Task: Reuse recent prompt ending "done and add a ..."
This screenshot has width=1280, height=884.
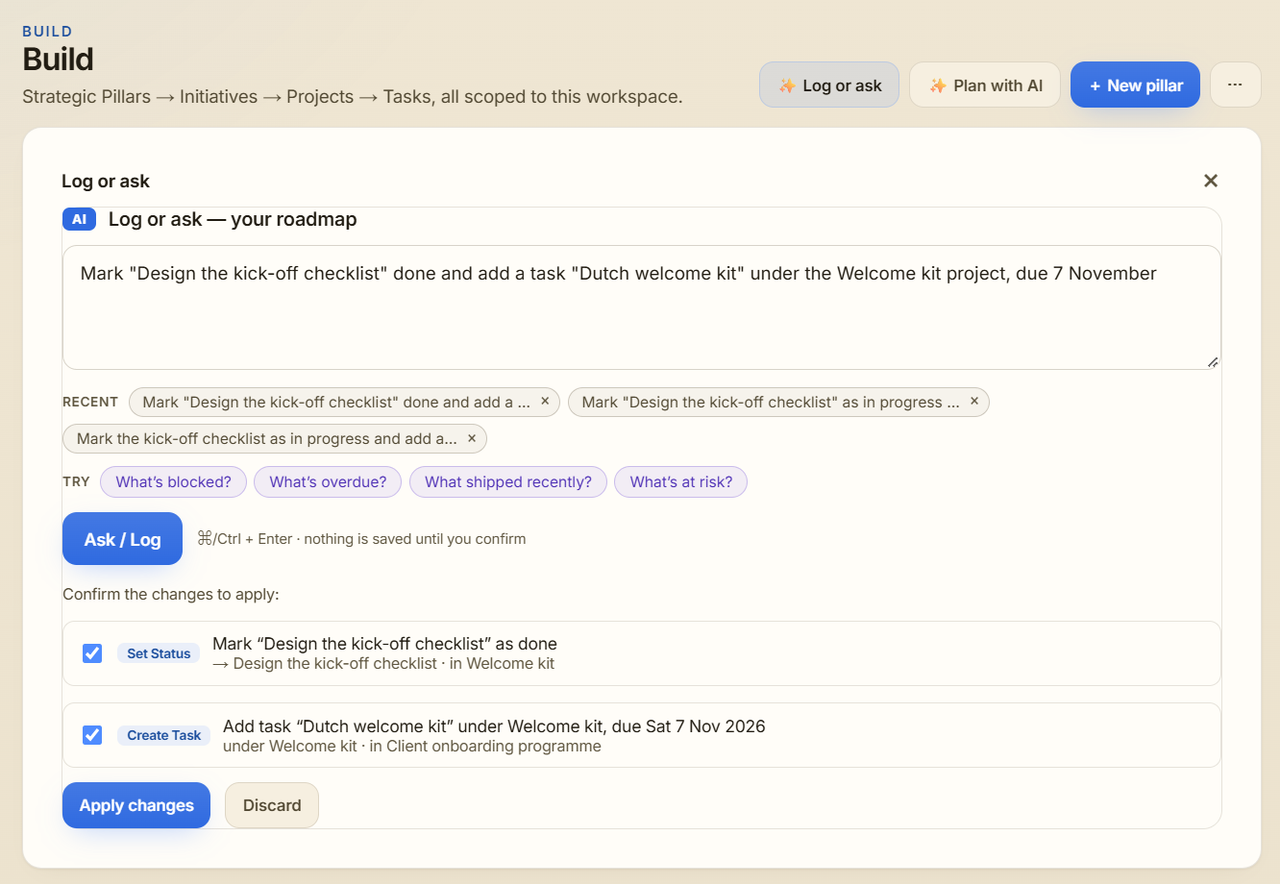Action: click(336, 402)
